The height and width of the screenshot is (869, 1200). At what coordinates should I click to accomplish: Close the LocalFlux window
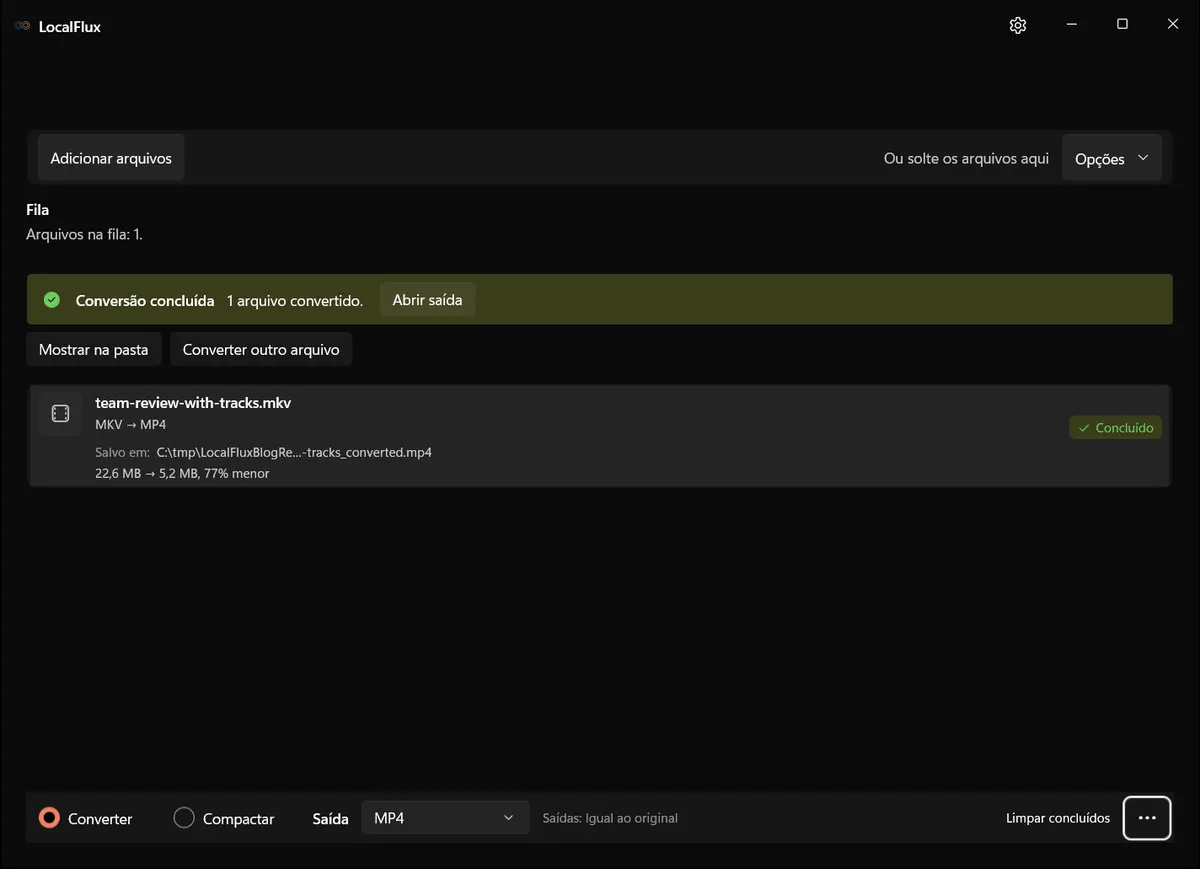pos(1173,25)
